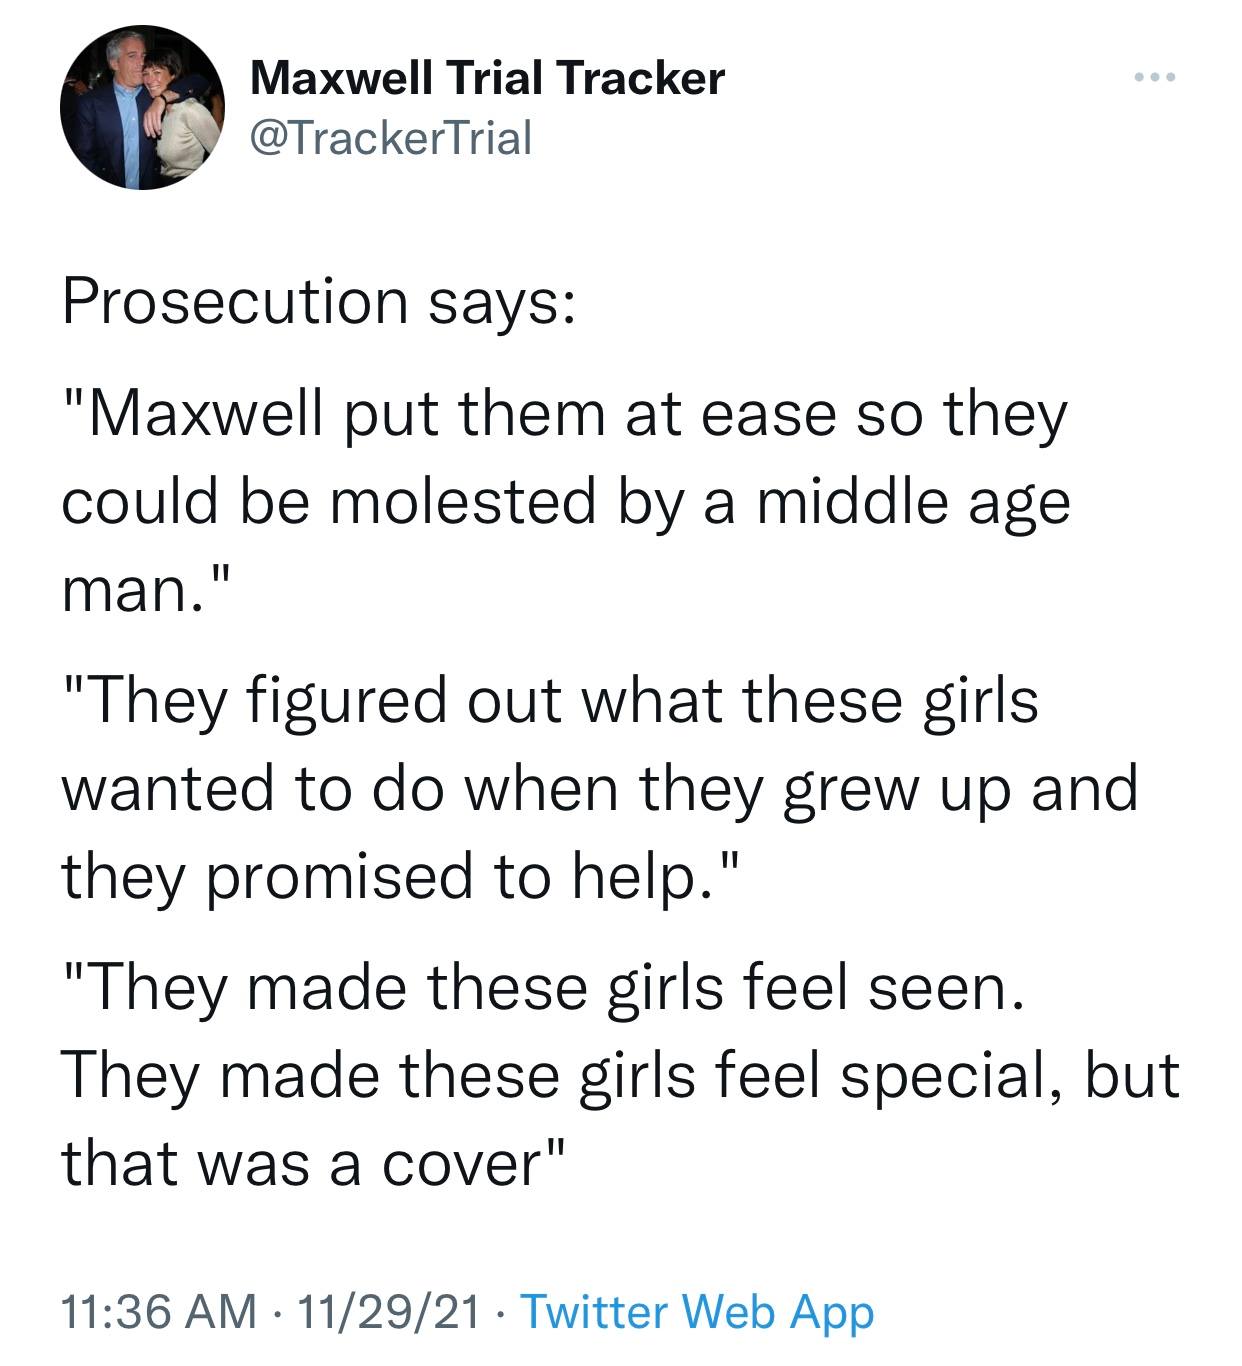Click the line "wanted to do when they grew up and"
The image size is (1242, 1366).
600,788
